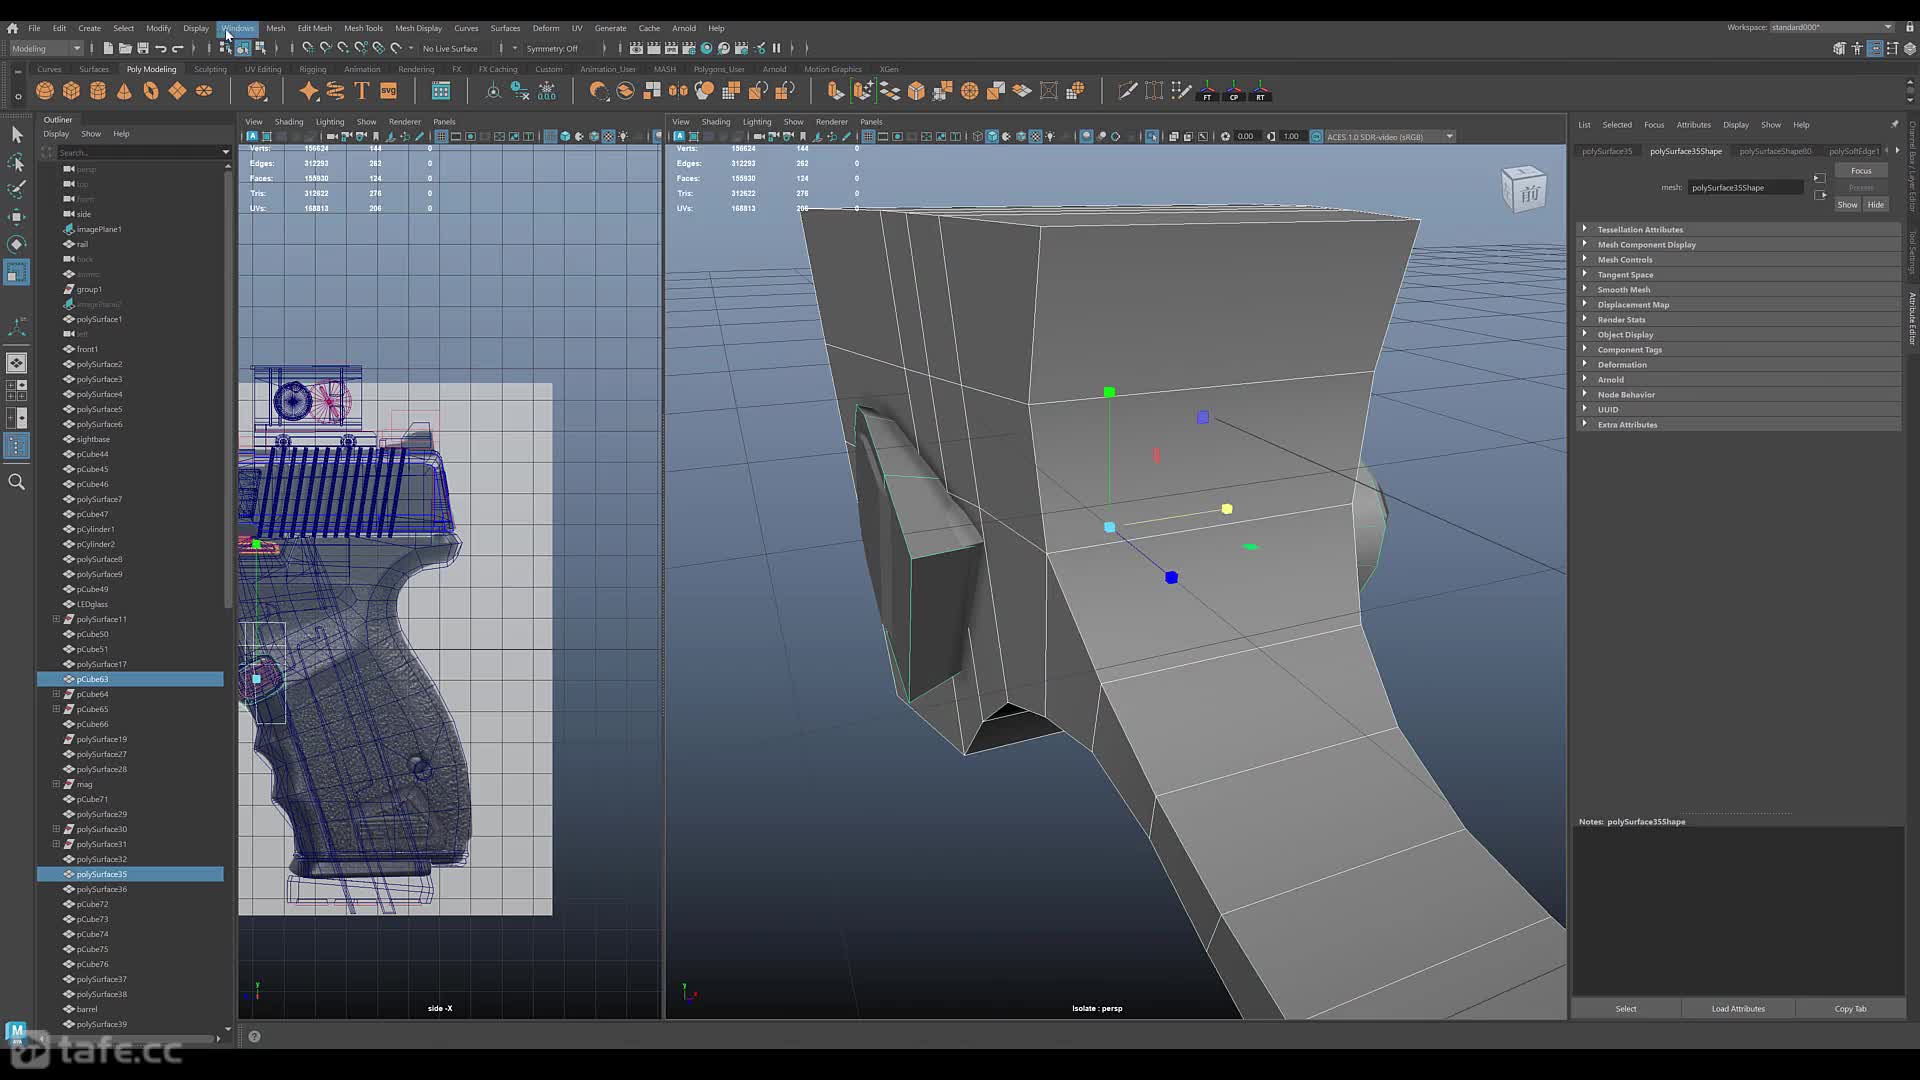Click the RT shelf button
This screenshot has height=1080, width=1920.
1261,91
